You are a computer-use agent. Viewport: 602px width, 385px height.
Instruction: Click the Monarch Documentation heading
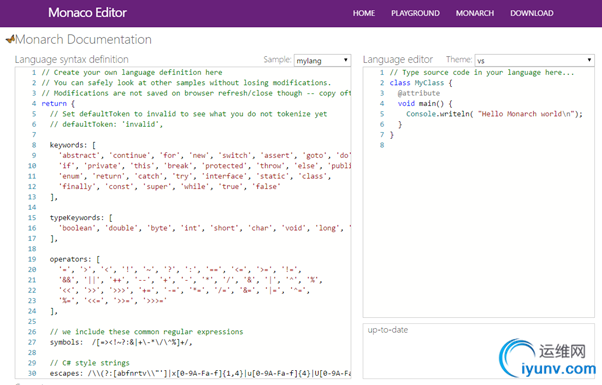[83, 39]
